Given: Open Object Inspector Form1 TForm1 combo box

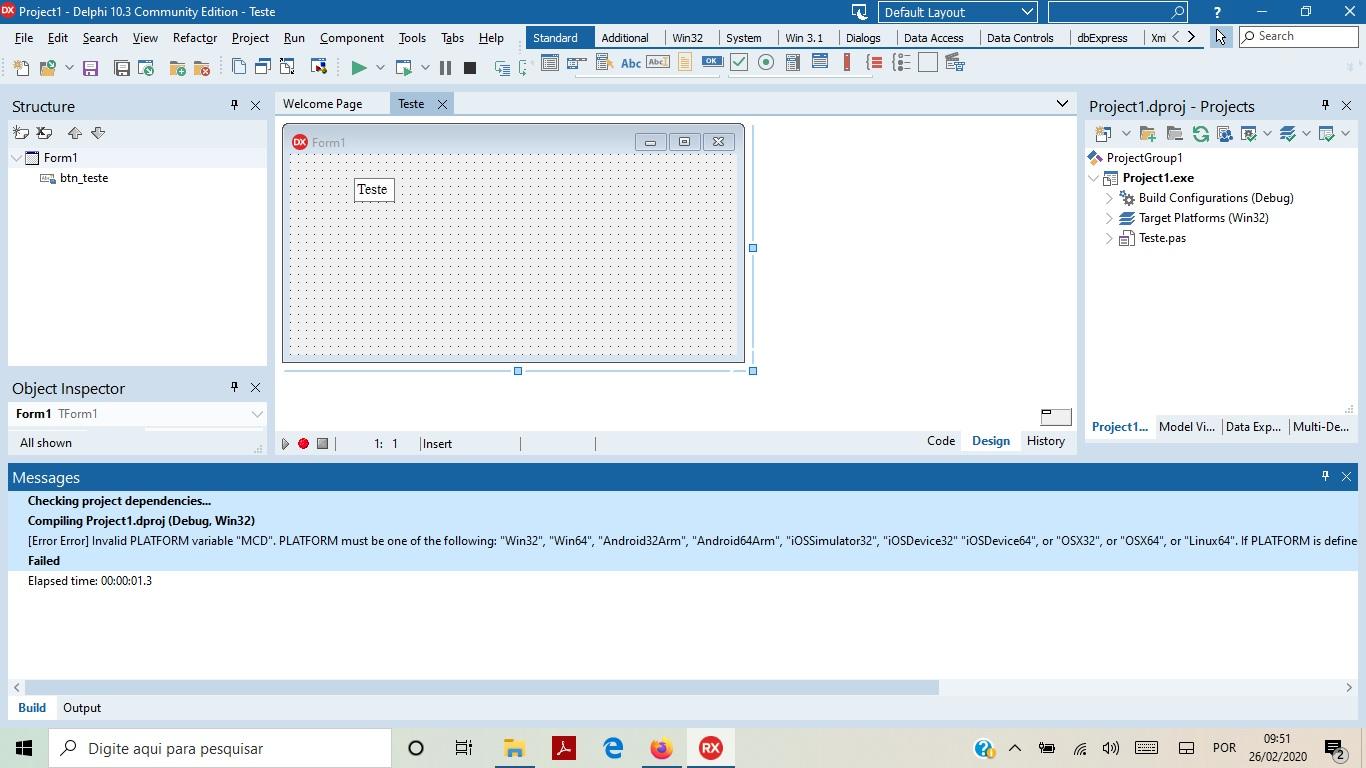Looking at the screenshot, I should [x=138, y=414].
